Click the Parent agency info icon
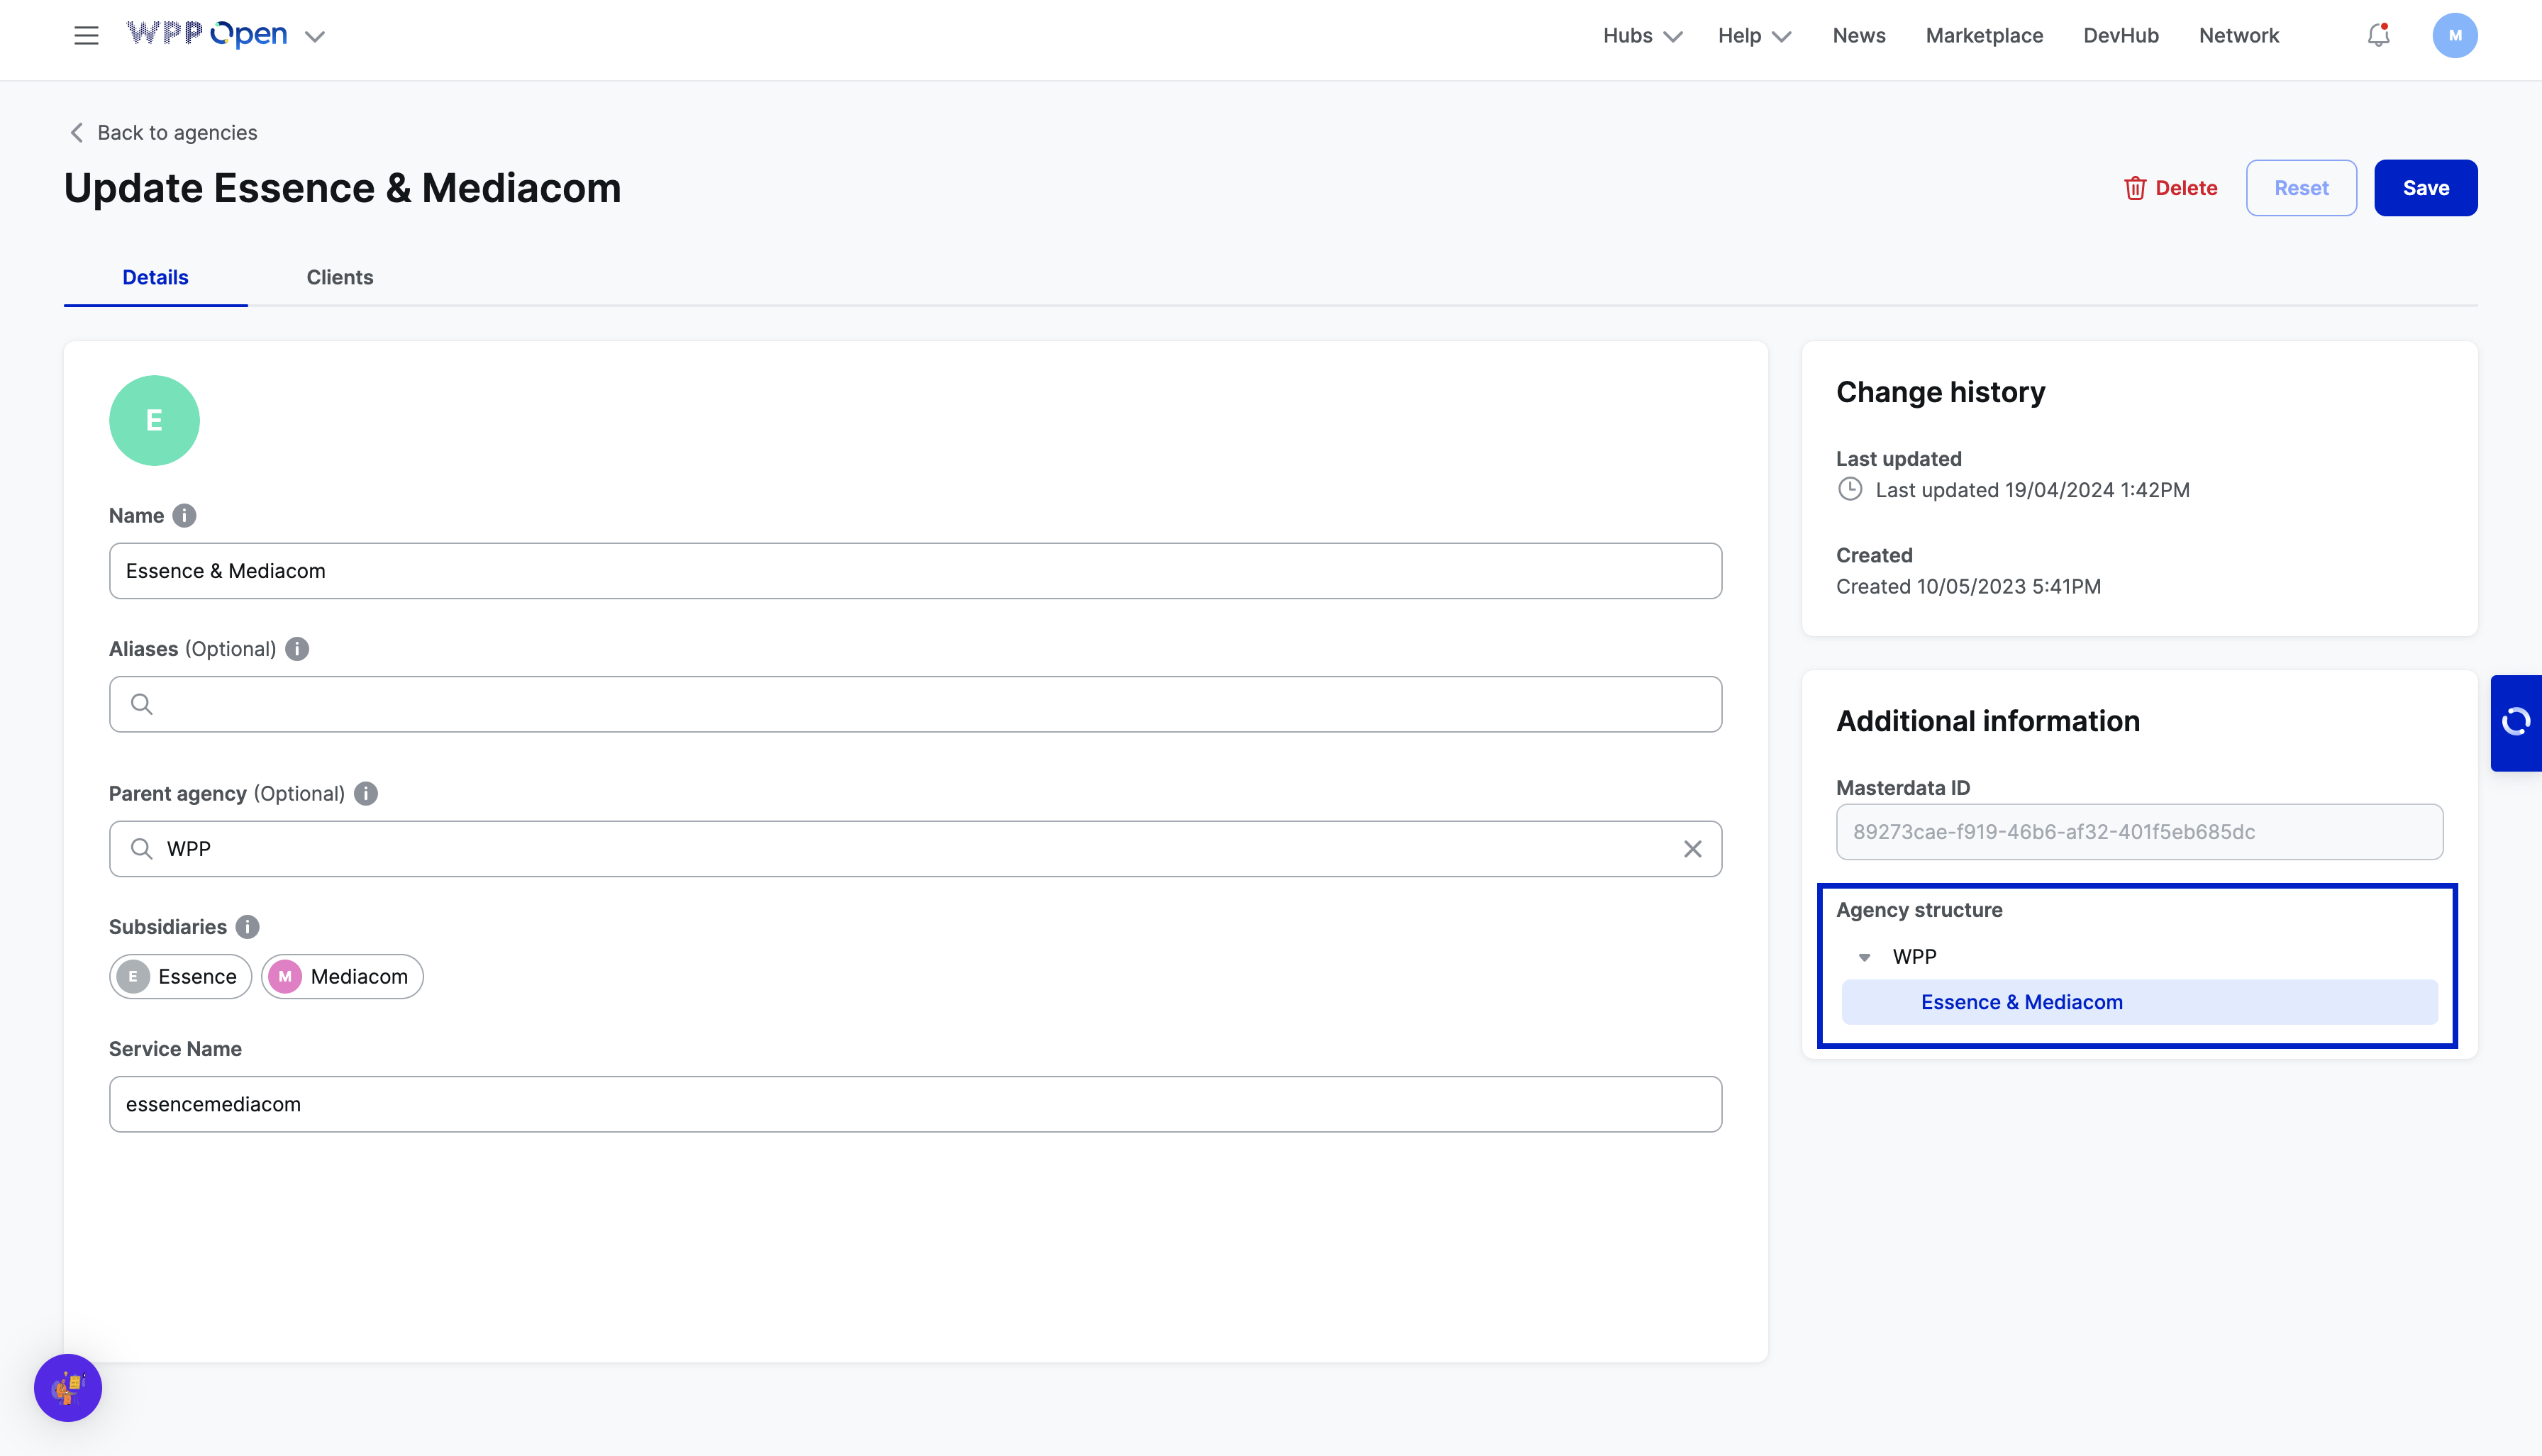2542x1456 pixels. (366, 794)
